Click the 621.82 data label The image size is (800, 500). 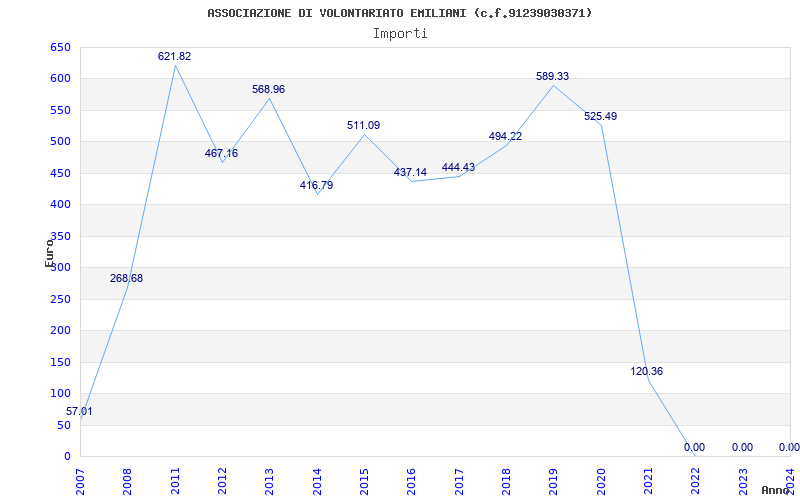coord(174,57)
